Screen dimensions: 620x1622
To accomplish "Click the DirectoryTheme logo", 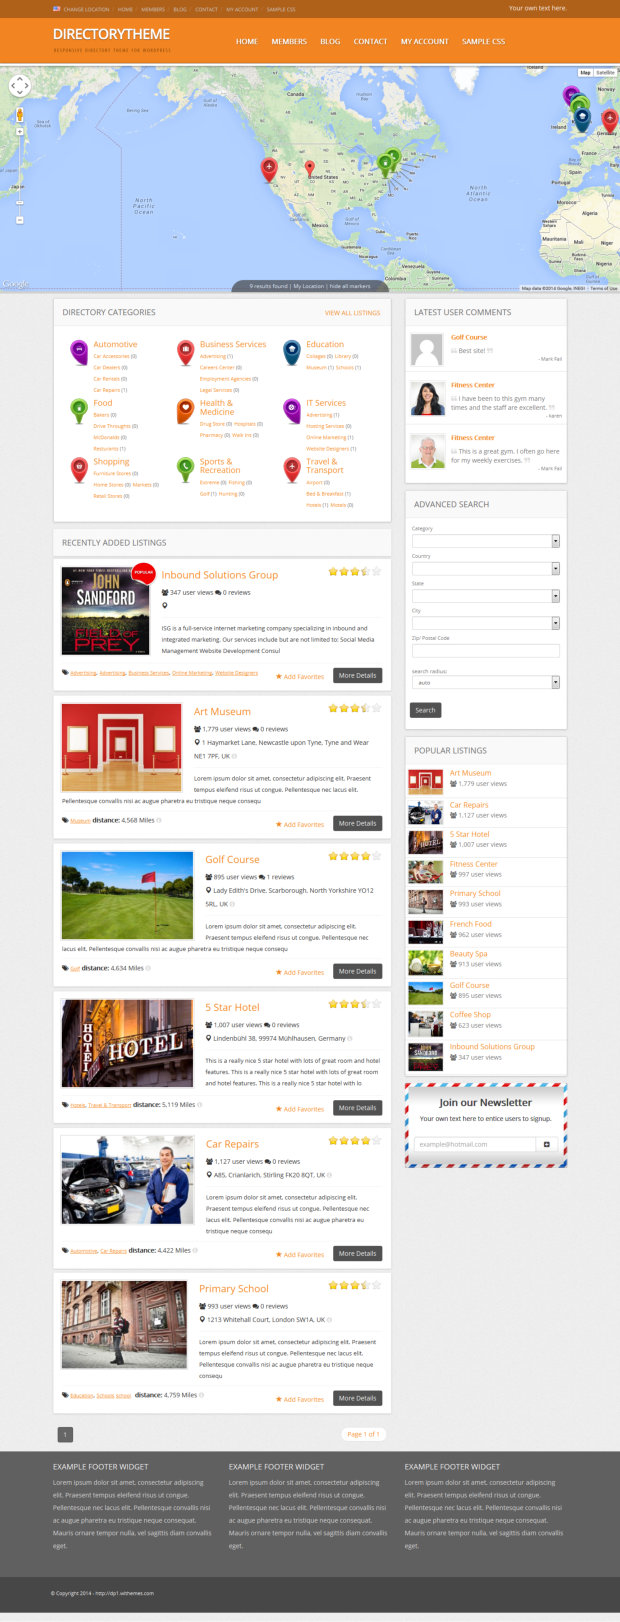I will (x=111, y=35).
